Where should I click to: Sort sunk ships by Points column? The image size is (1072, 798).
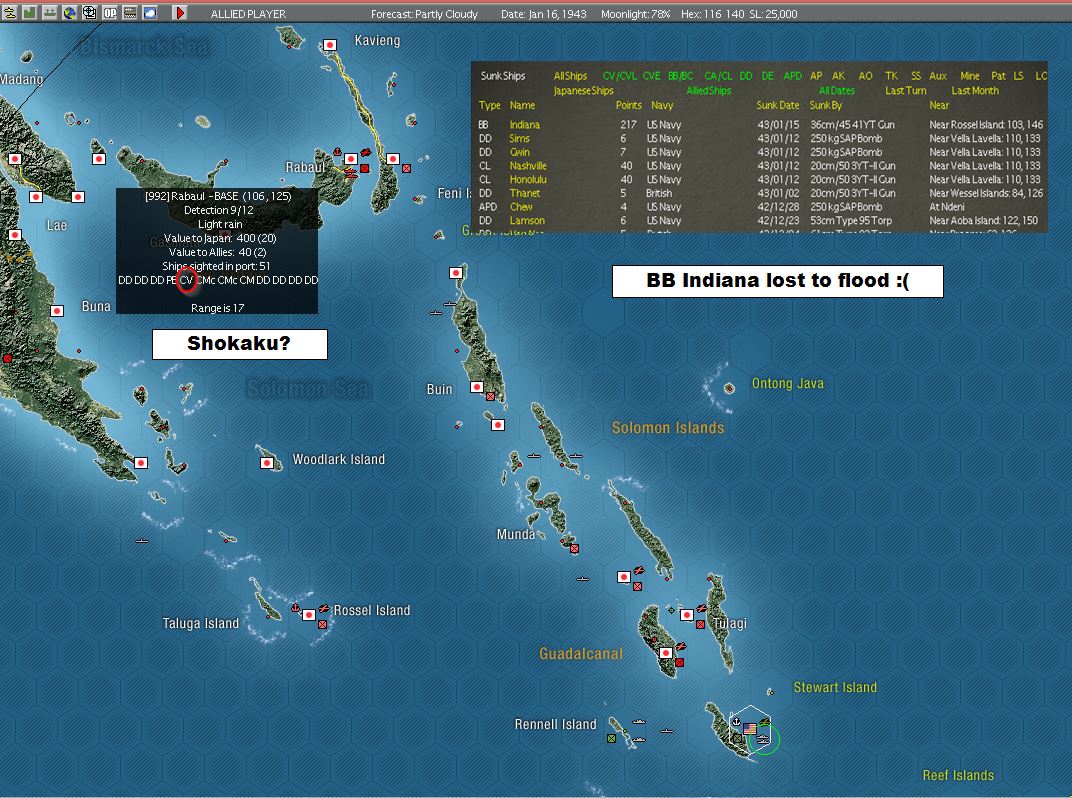tap(628, 105)
